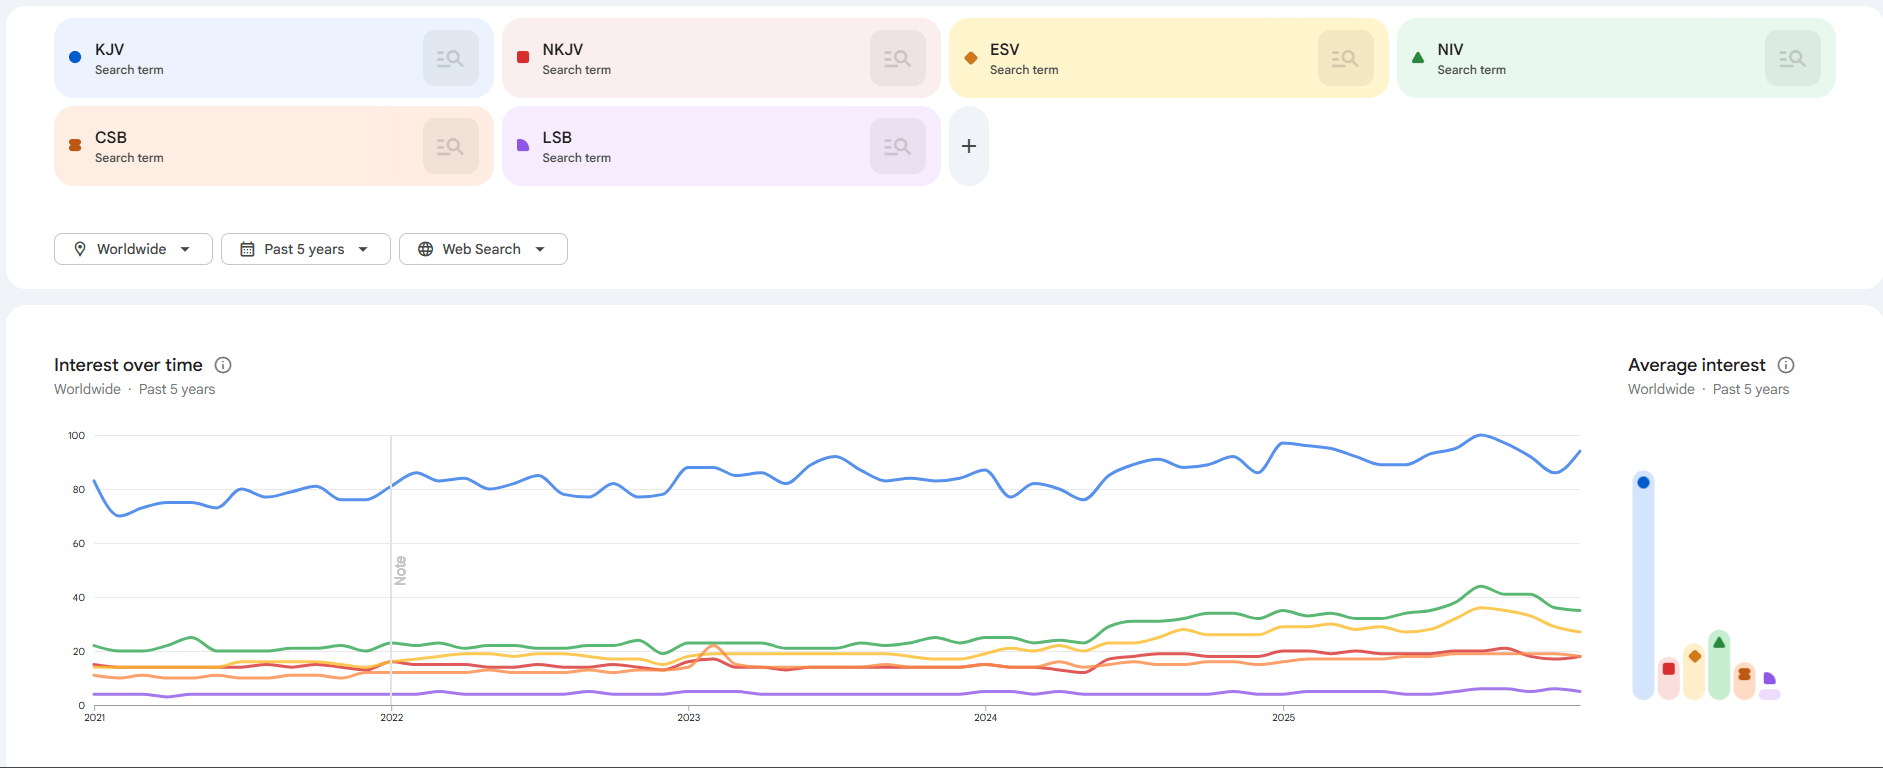Click the explore icon on KJV card
The width and height of the screenshot is (1883, 768).
point(450,58)
